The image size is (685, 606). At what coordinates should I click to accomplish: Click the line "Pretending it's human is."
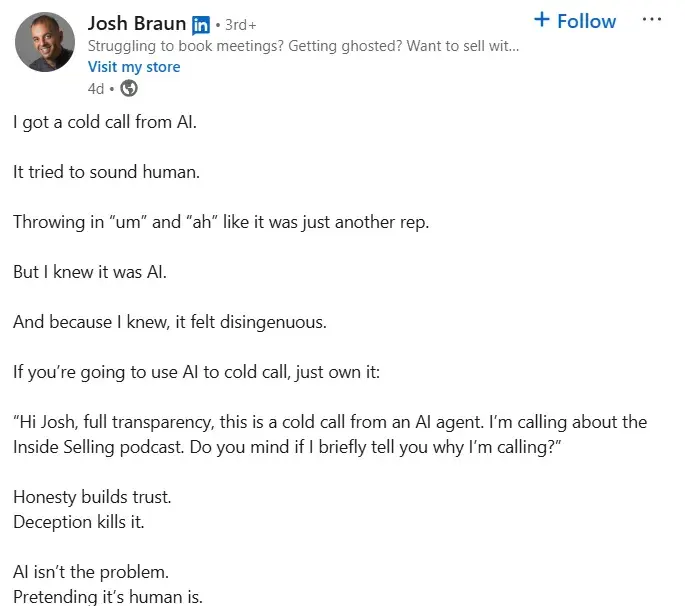[x=108, y=598]
